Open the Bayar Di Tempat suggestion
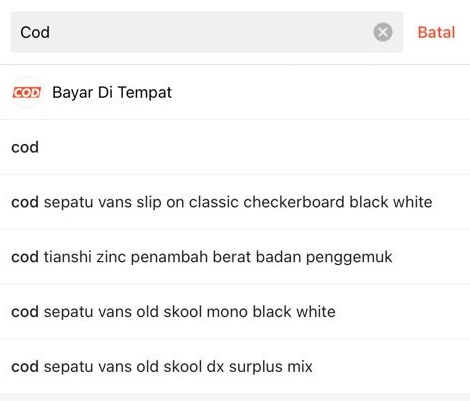Viewport: 470px width, 401px height. tap(235, 92)
